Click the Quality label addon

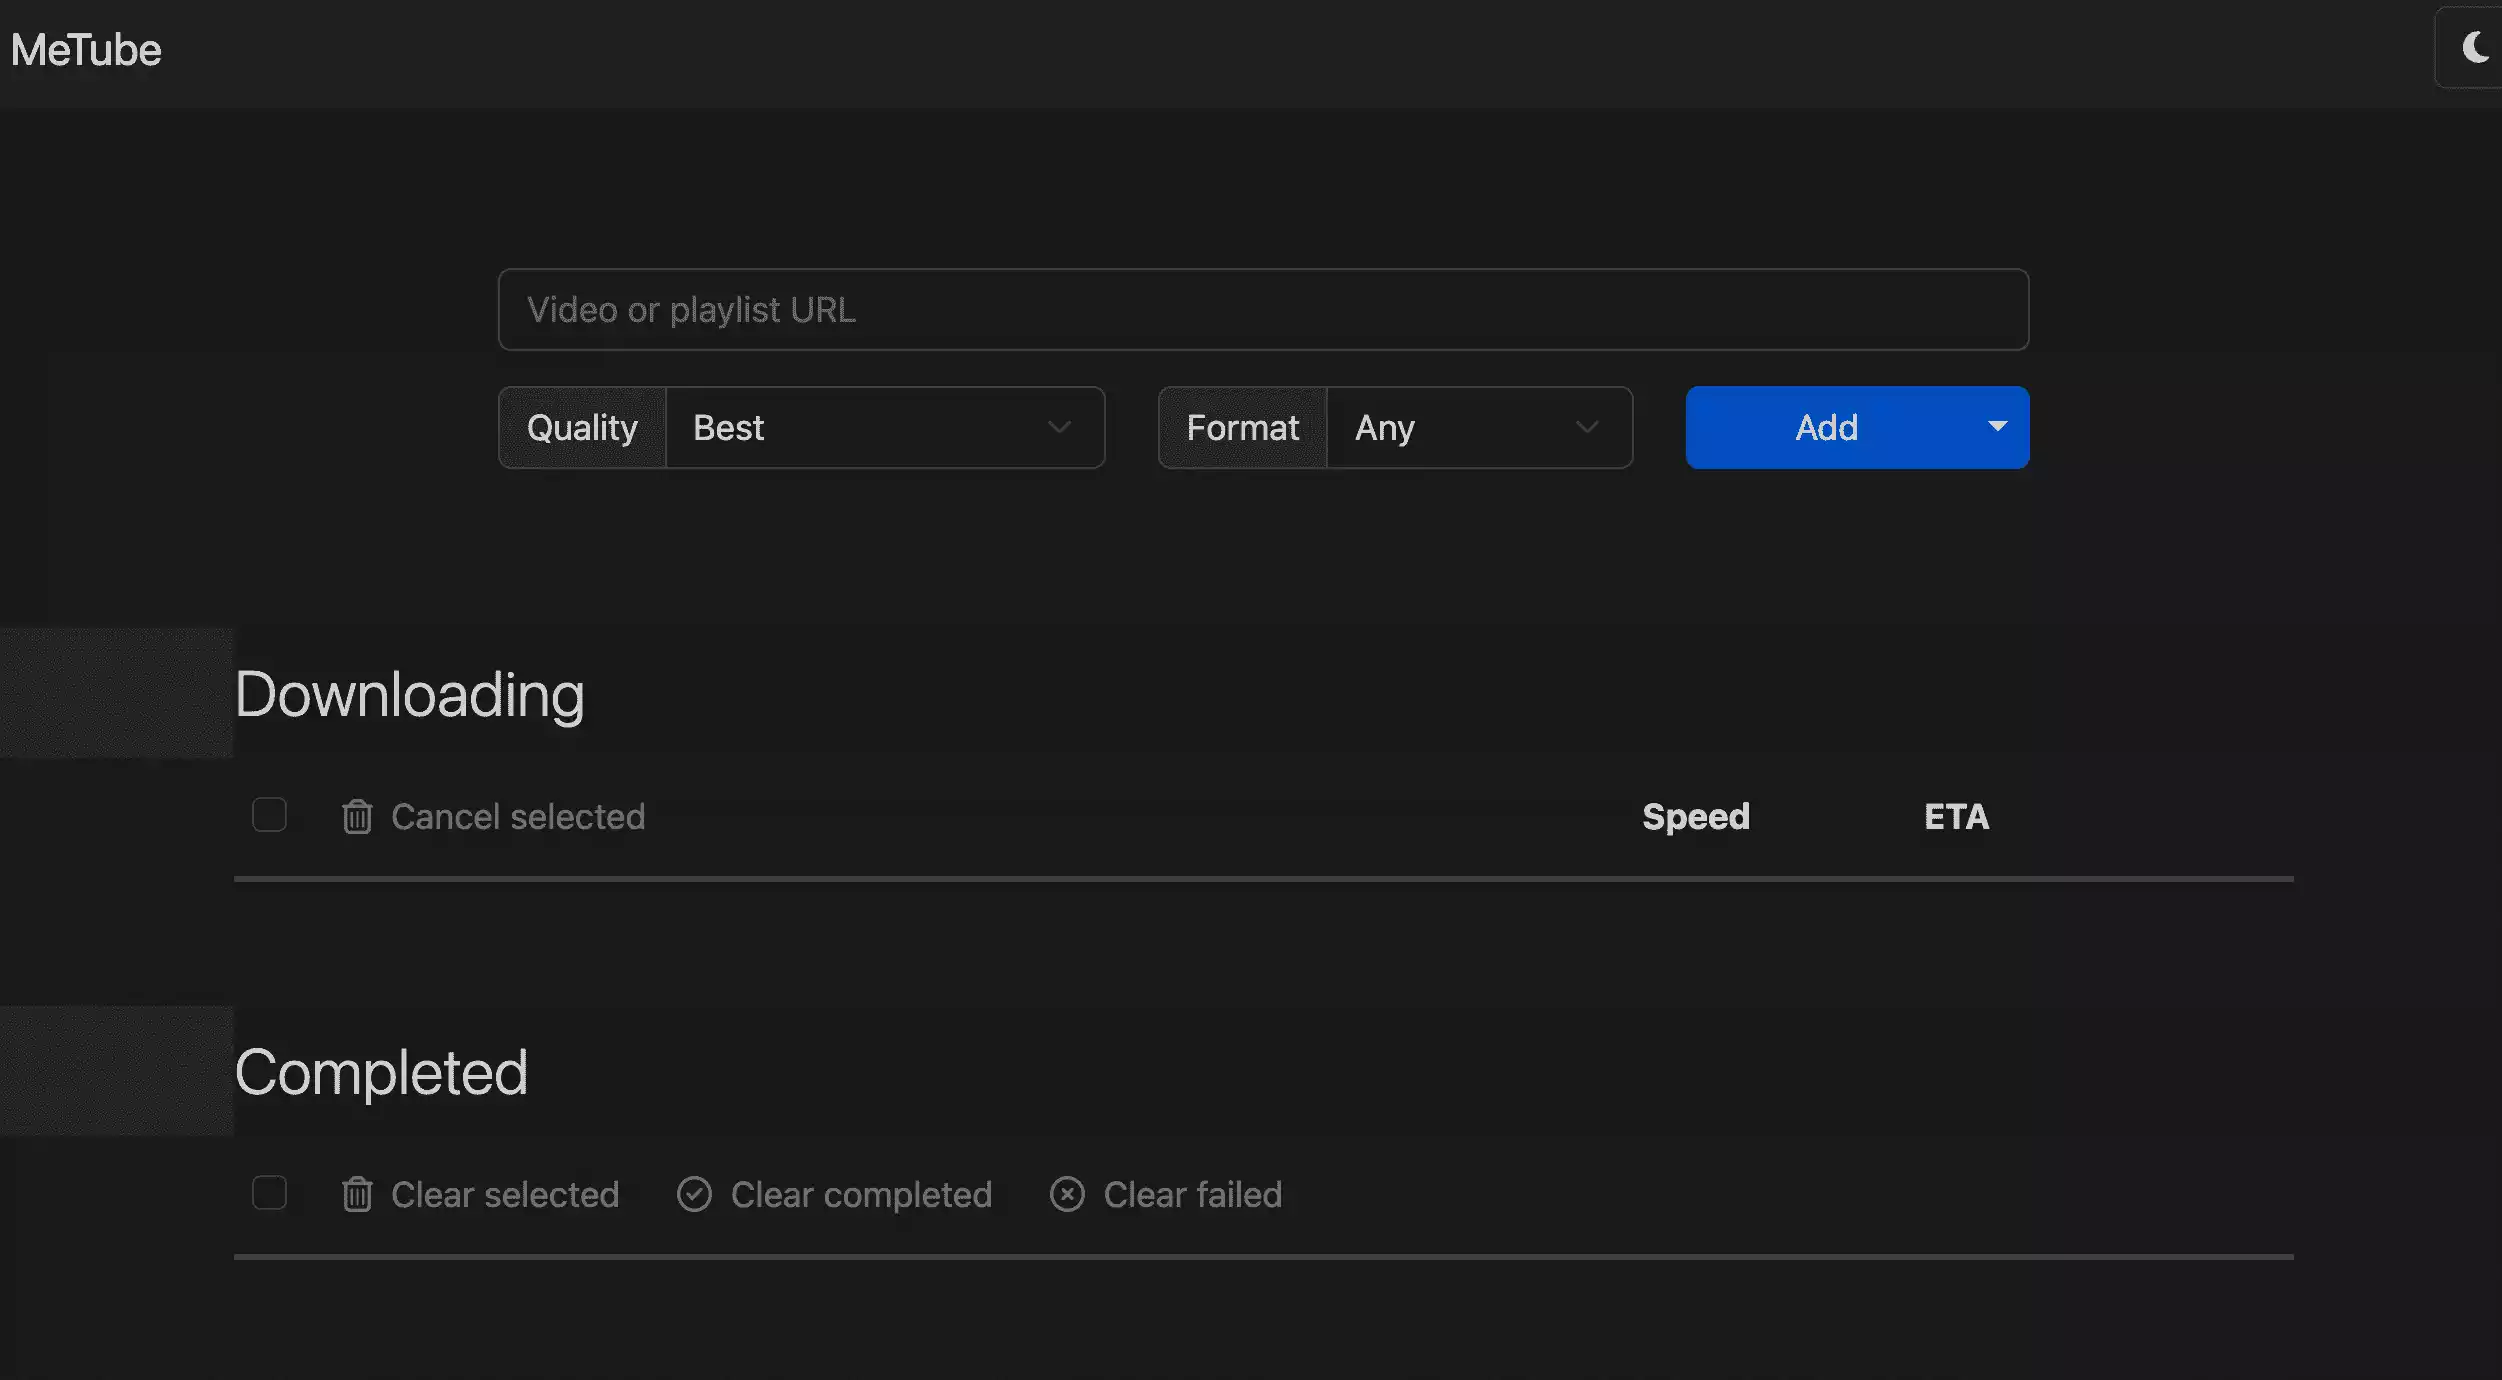click(x=582, y=428)
